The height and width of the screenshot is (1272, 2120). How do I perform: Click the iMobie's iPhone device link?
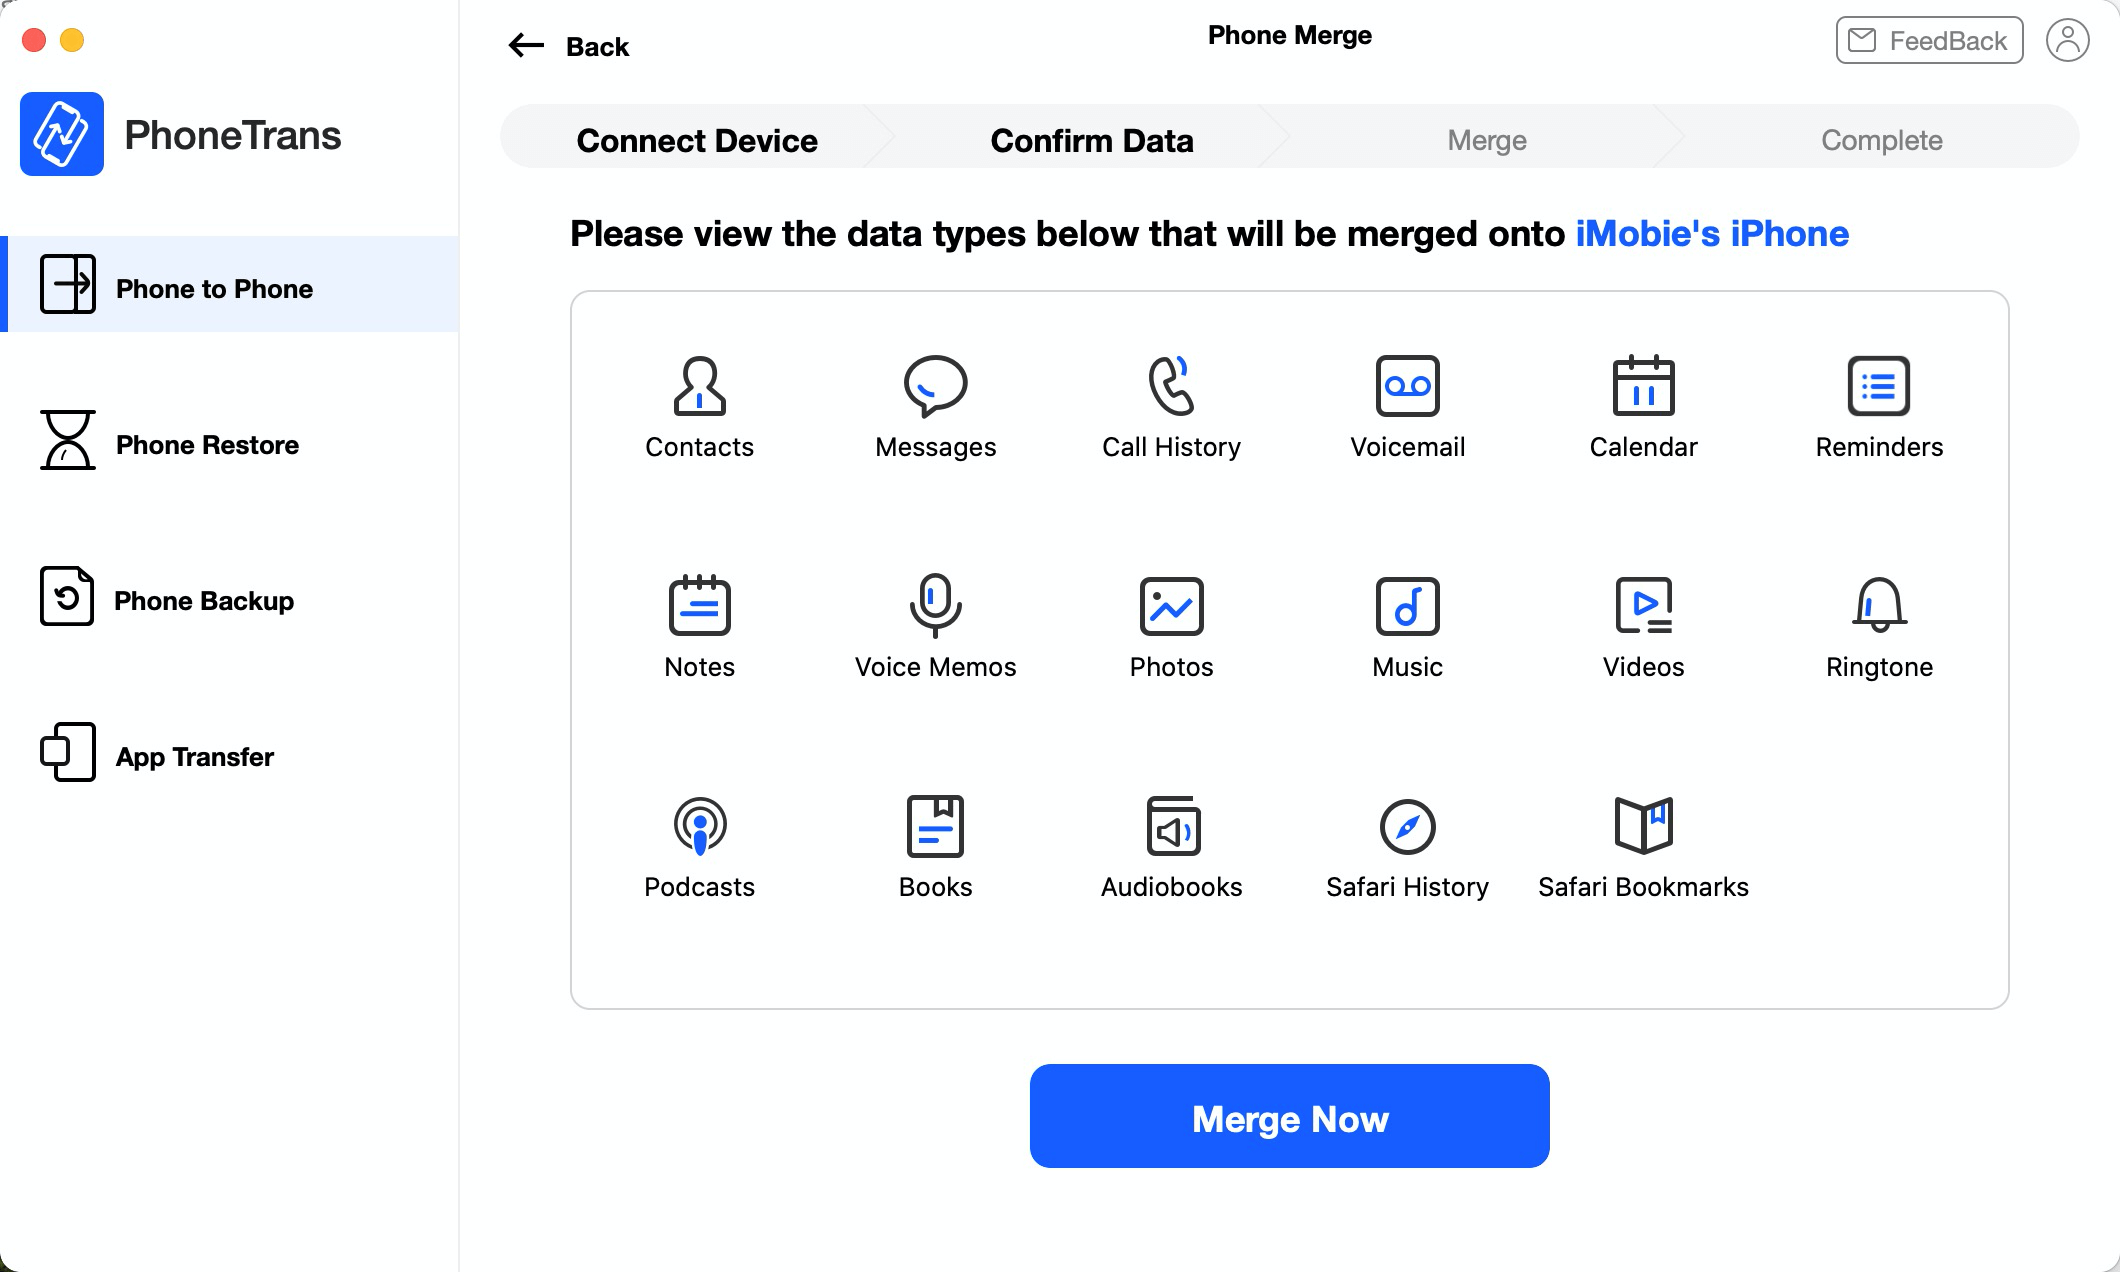tap(1712, 234)
